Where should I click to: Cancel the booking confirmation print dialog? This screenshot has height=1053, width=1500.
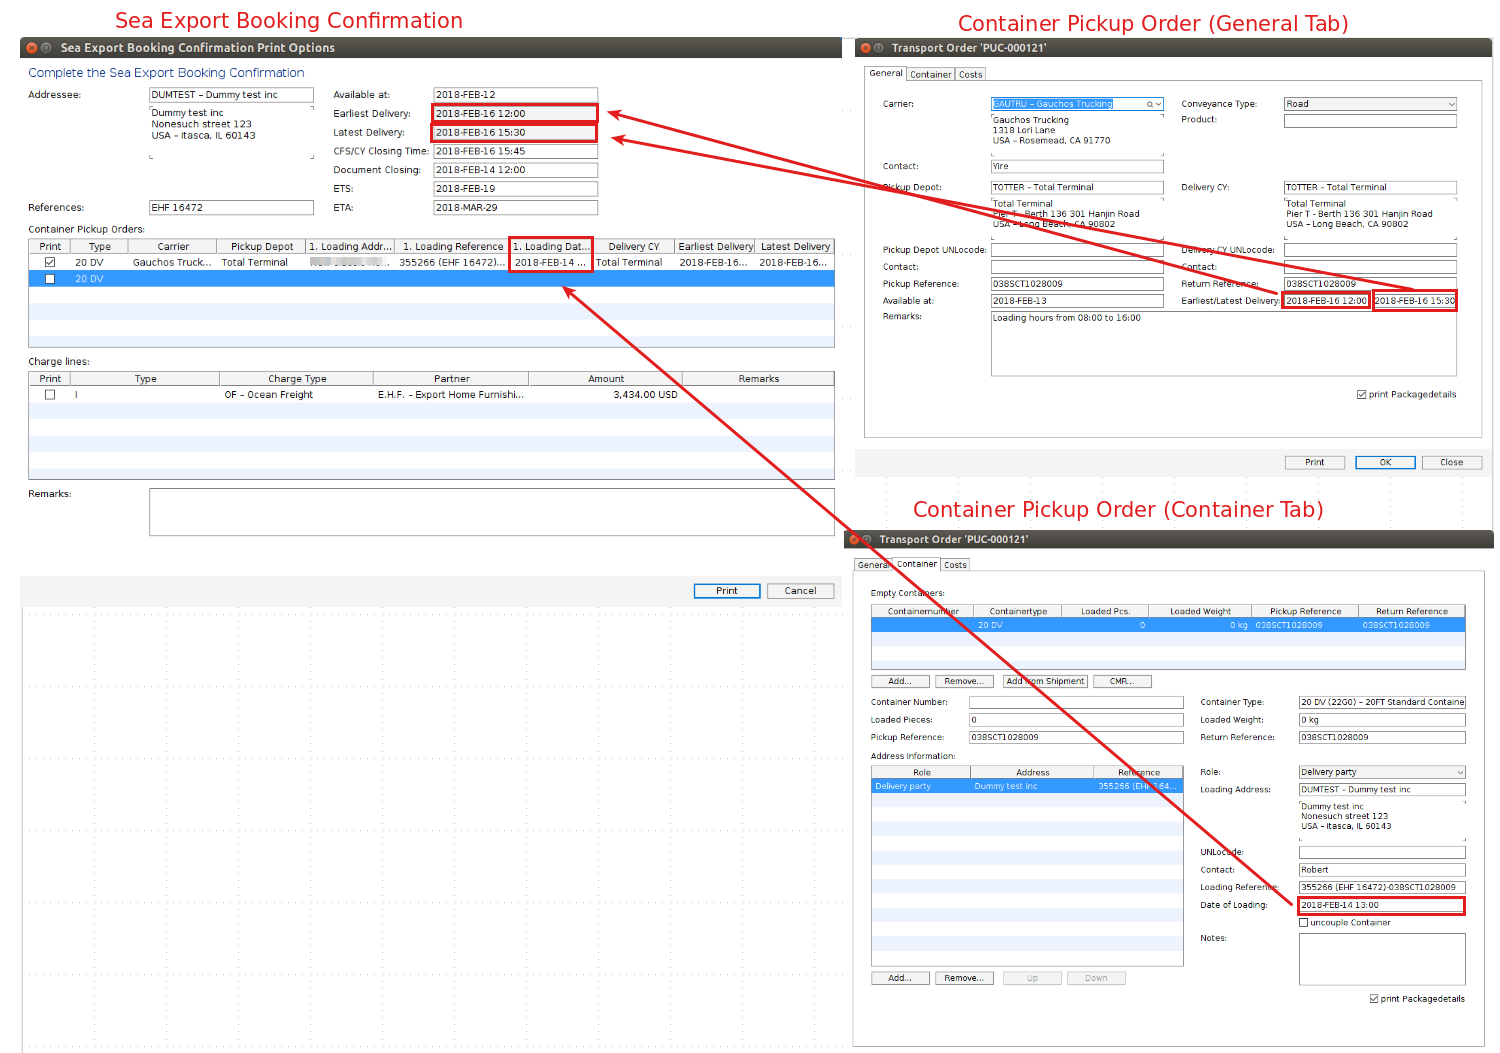tap(799, 590)
